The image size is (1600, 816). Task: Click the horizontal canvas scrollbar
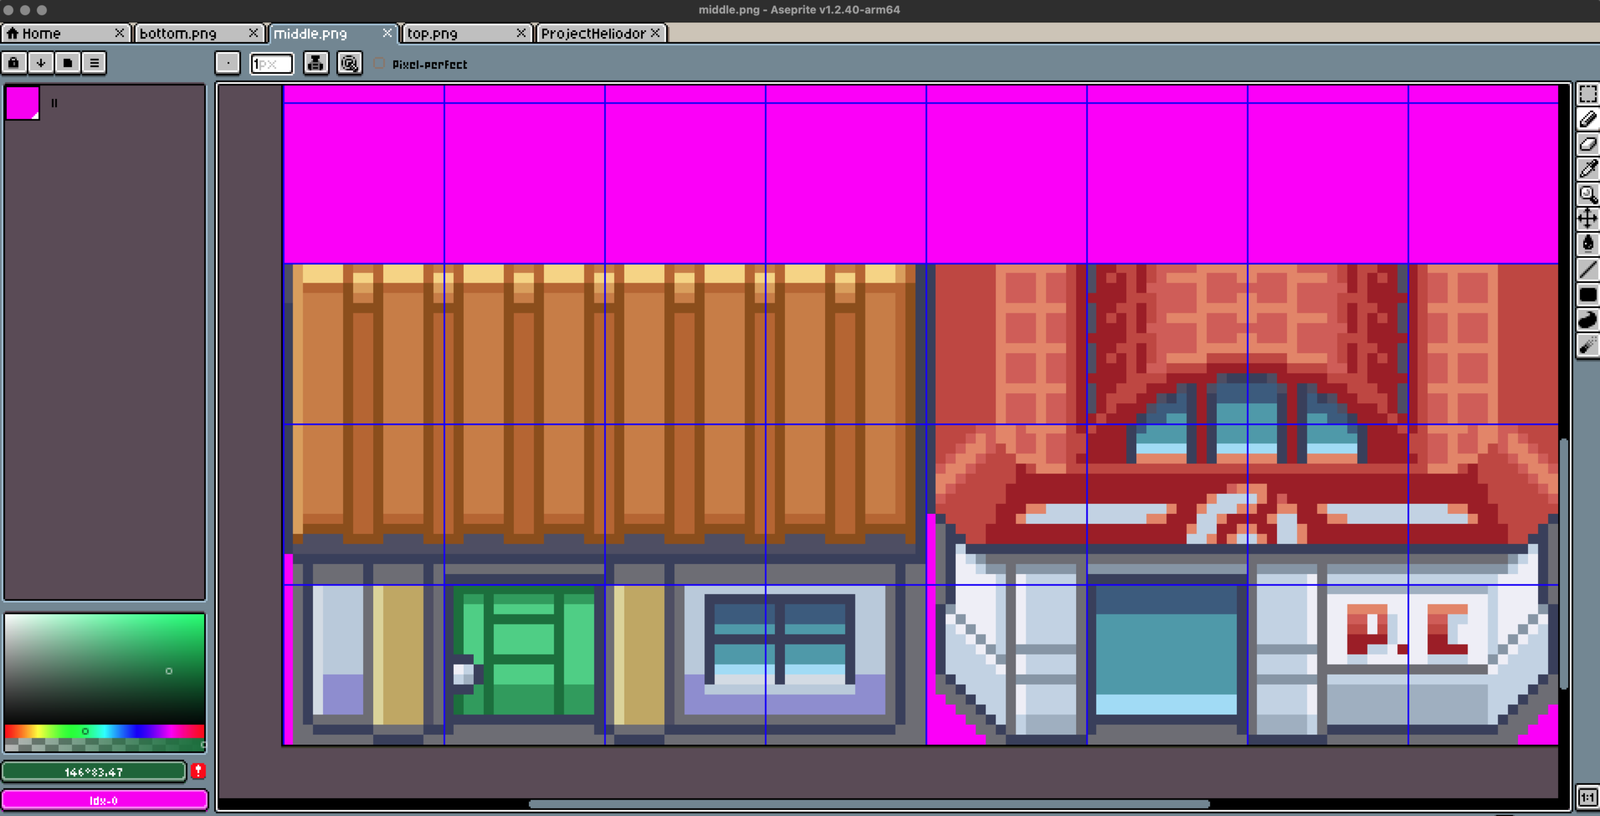[869, 803]
